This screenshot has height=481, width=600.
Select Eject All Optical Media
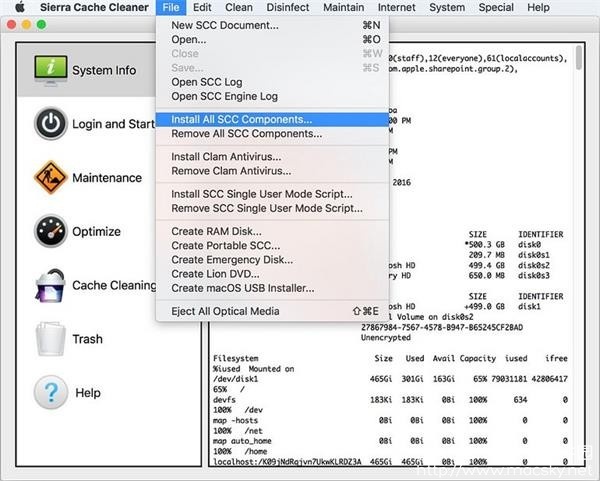(272, 311)
